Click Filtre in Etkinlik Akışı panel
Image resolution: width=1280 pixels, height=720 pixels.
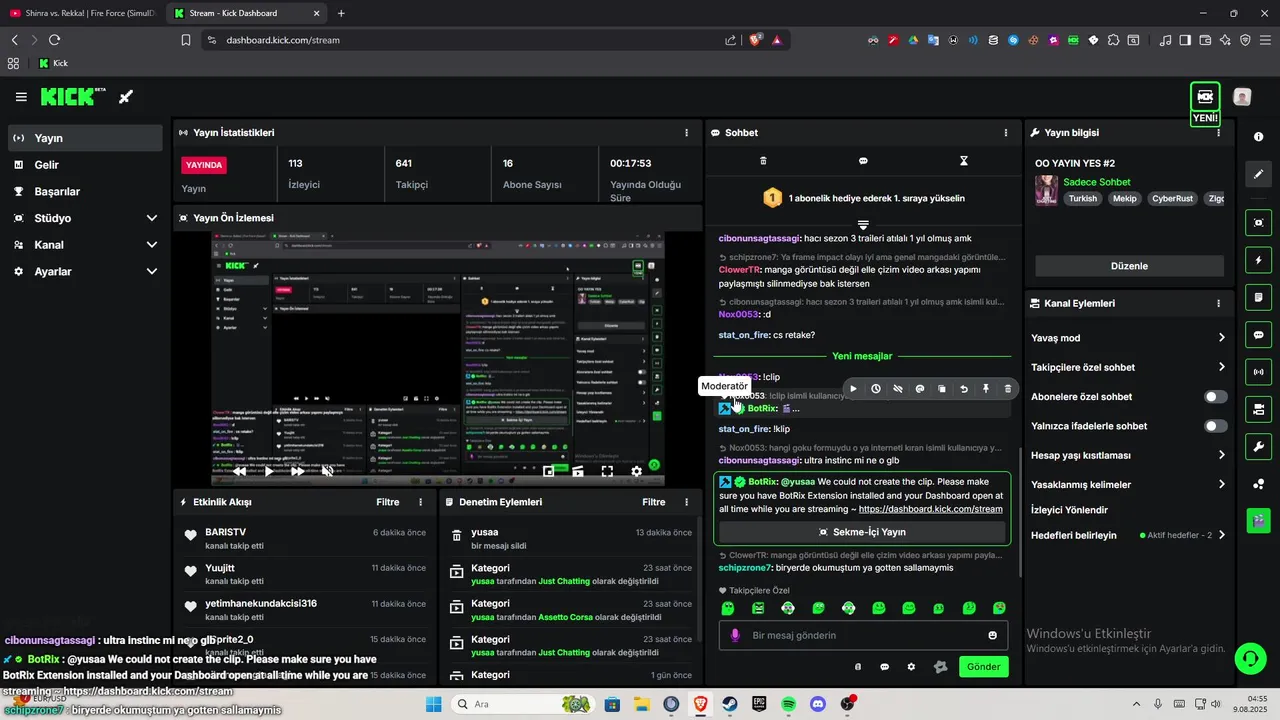[x=388, y=502]
